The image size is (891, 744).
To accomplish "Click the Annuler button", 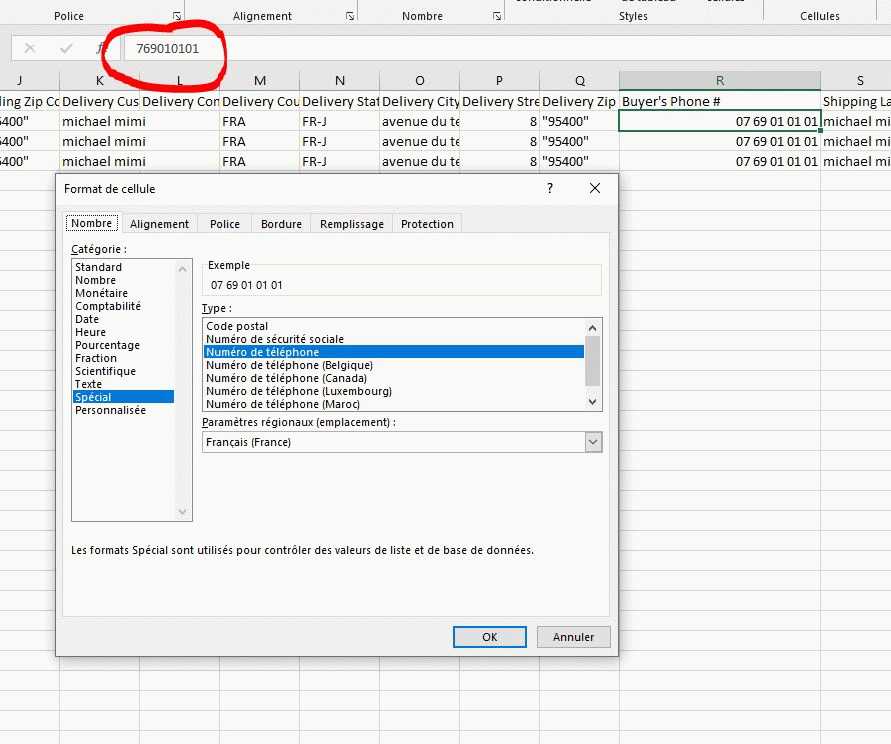I will tap(573, 637).
